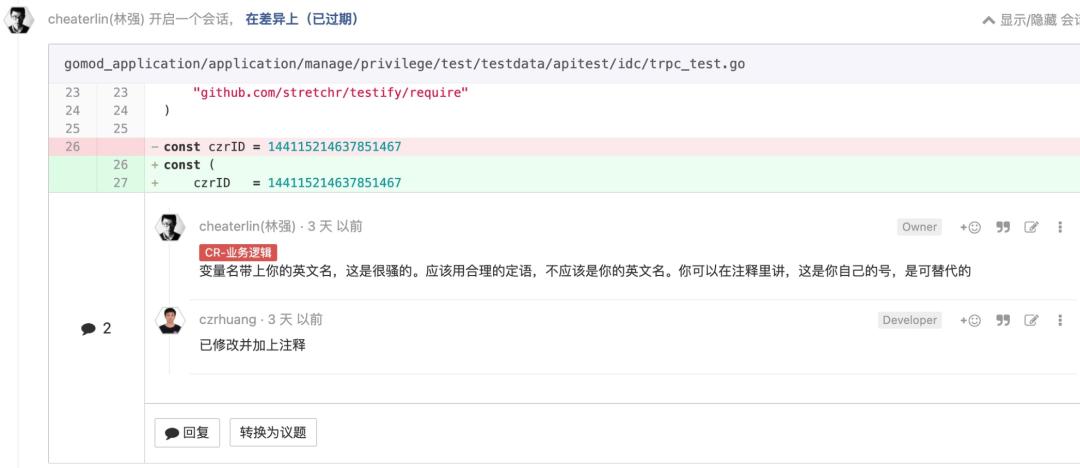Click cheaterlin(林强) name in the comment
This screenshot has width=1080, height=468.
pos(247,227)
